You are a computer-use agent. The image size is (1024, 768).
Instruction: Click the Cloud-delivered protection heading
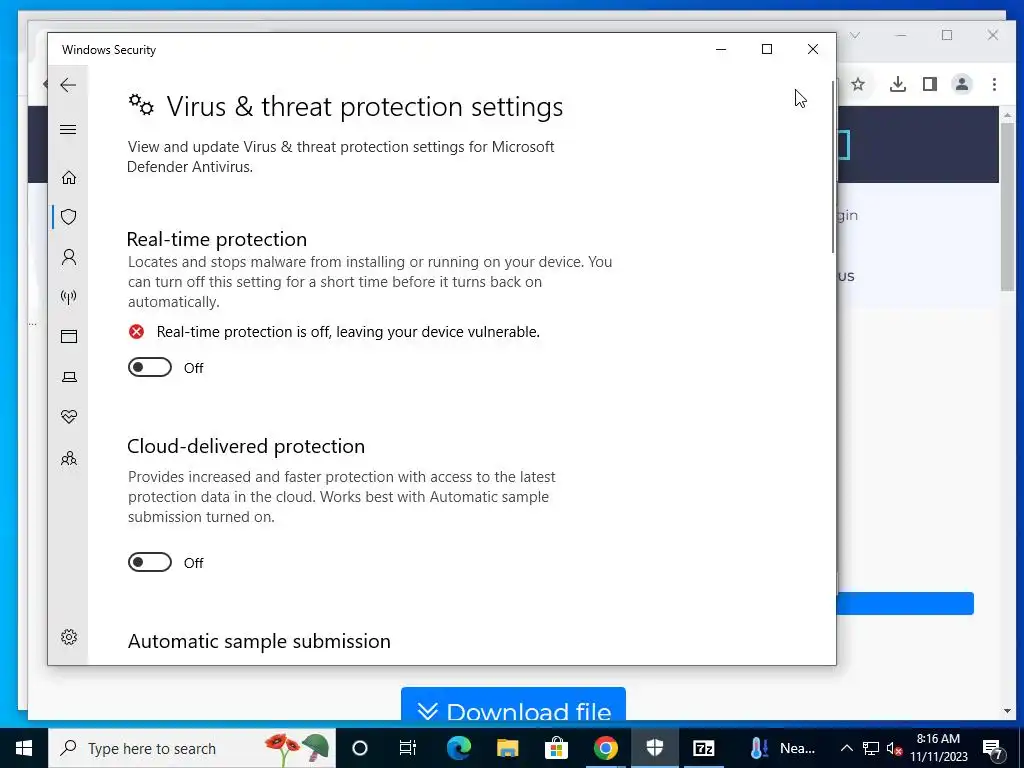click(x=246, y=446)
